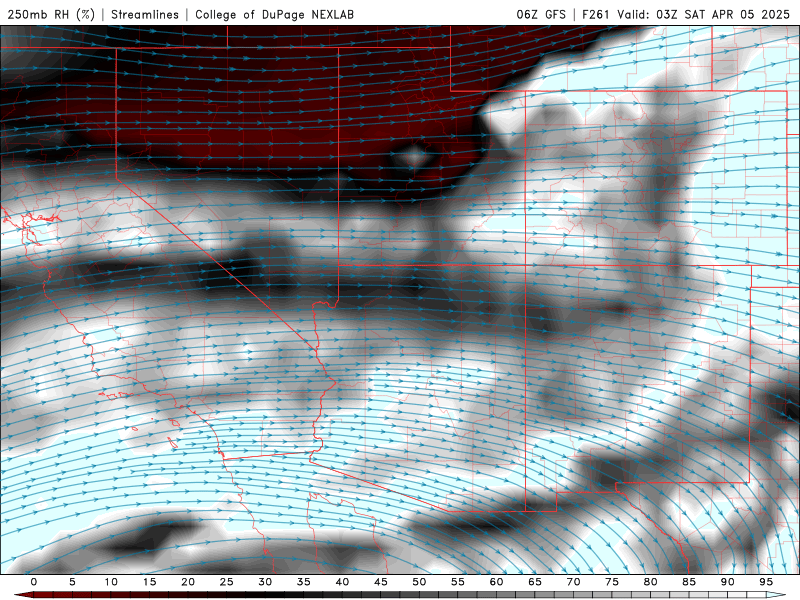Image resolution: width=800 pixels, height=600 pixels.
Task: Click the color scale label "80"
Action: tap(650, 582)
